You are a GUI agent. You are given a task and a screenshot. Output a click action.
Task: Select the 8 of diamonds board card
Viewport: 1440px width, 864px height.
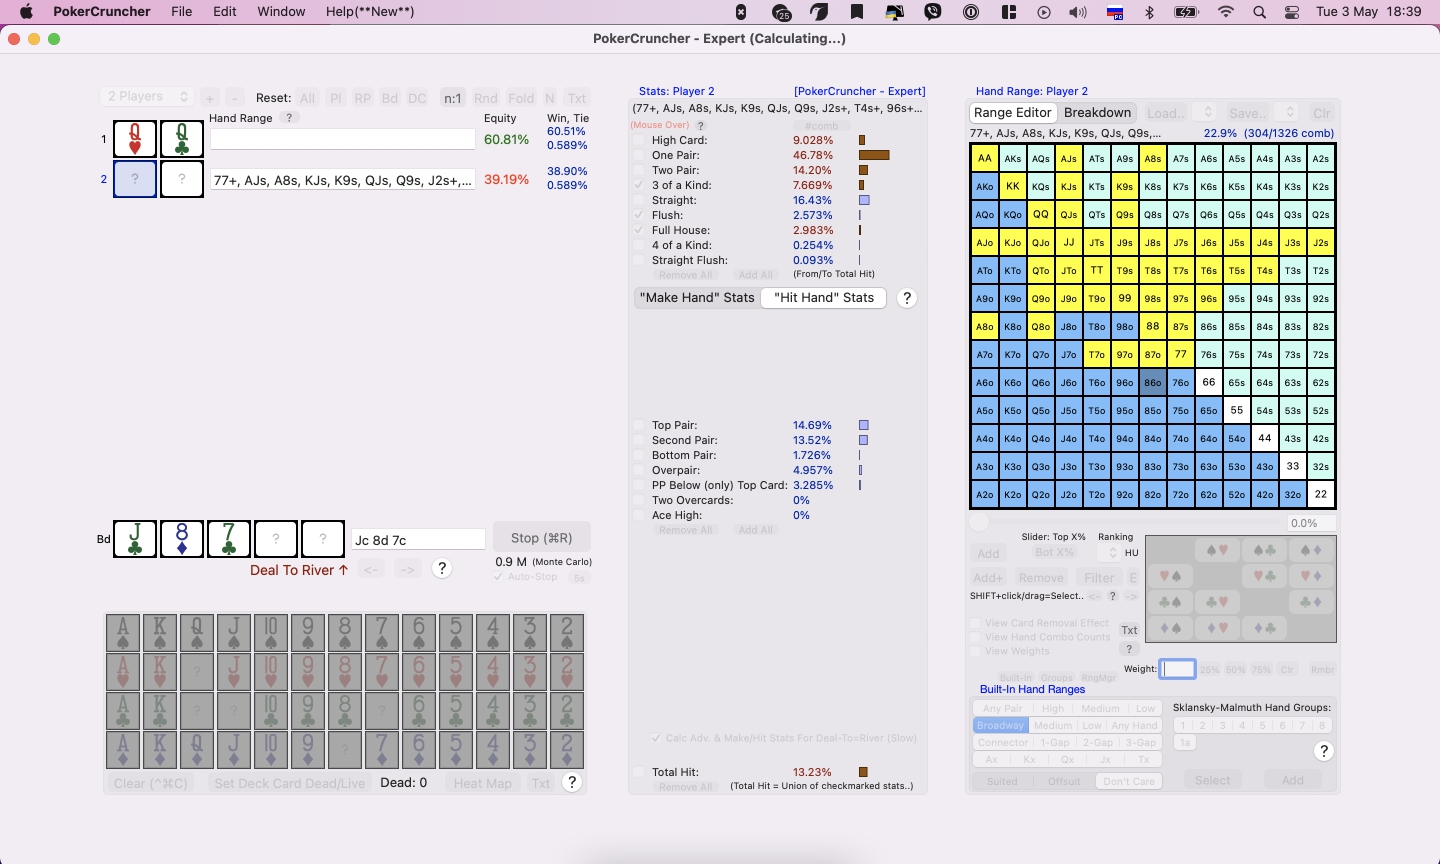tap(182, 539)
